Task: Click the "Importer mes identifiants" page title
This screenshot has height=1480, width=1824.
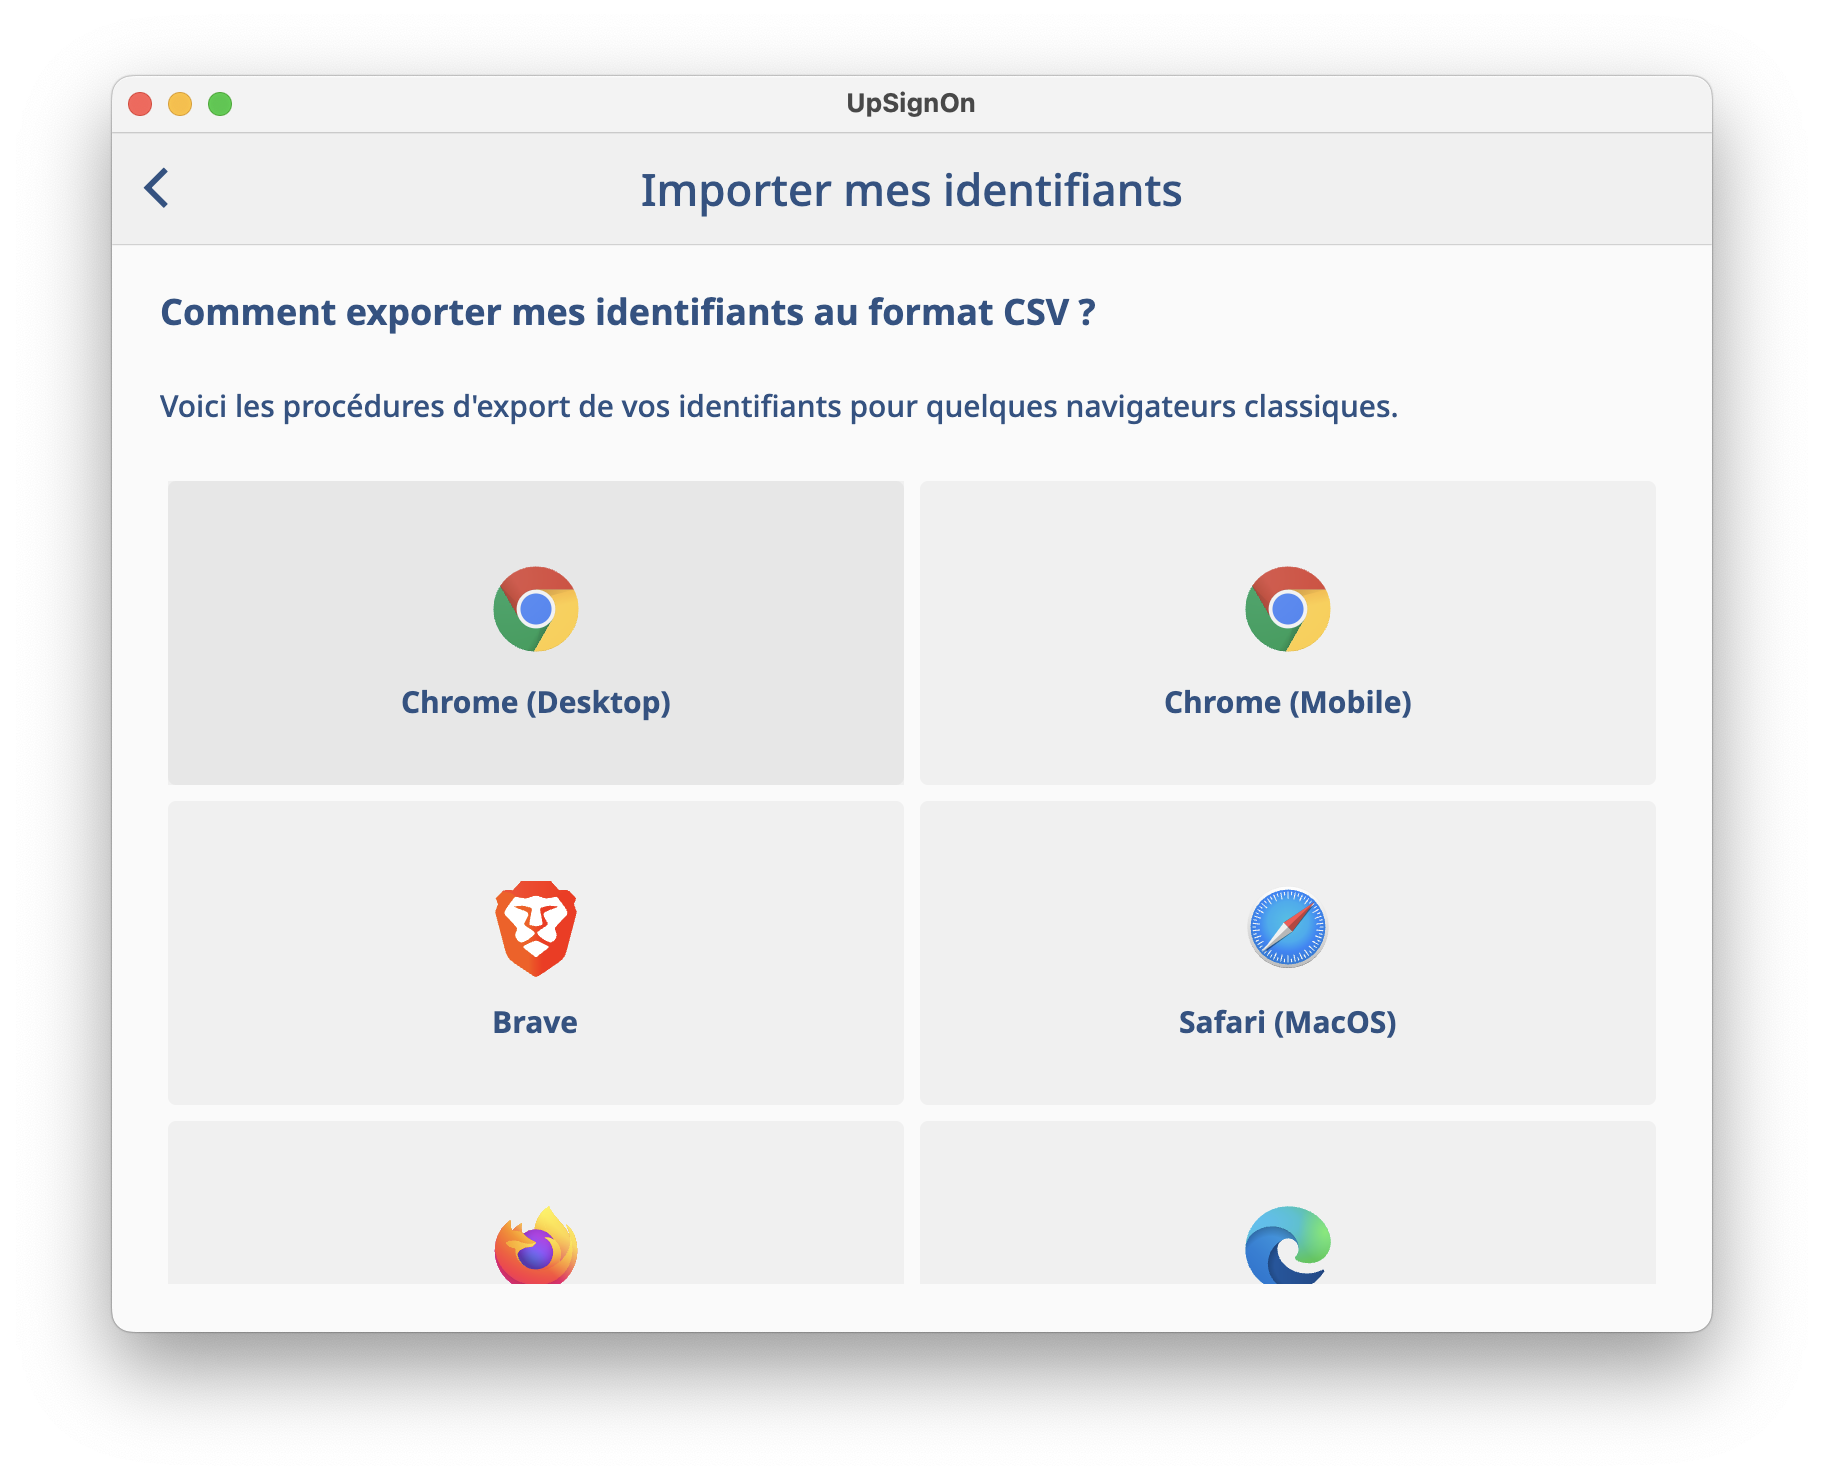Action: coord(911,190)
